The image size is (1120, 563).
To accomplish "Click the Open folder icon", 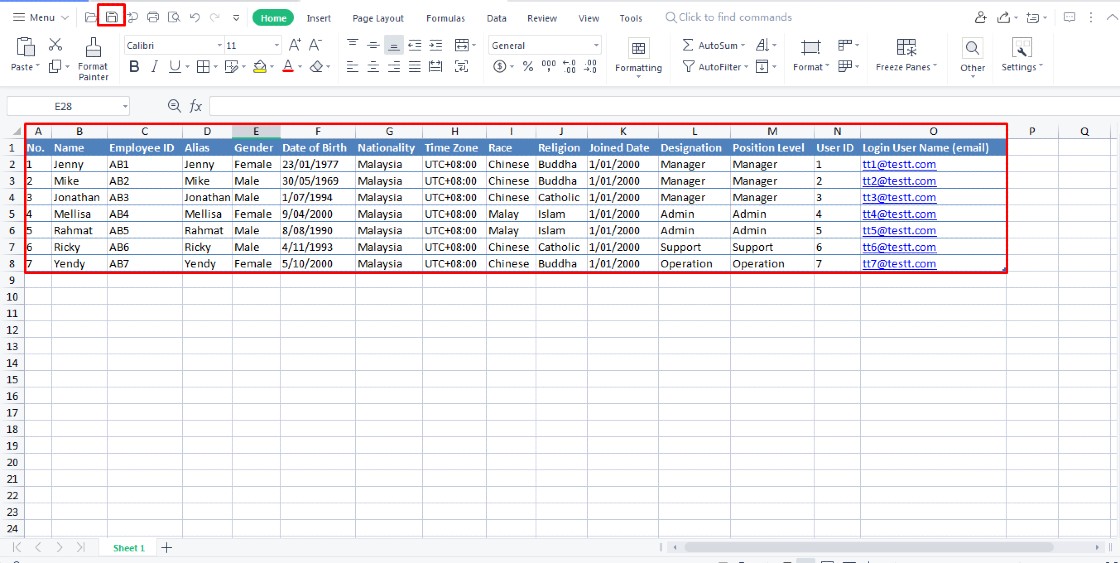I will 91,17.
